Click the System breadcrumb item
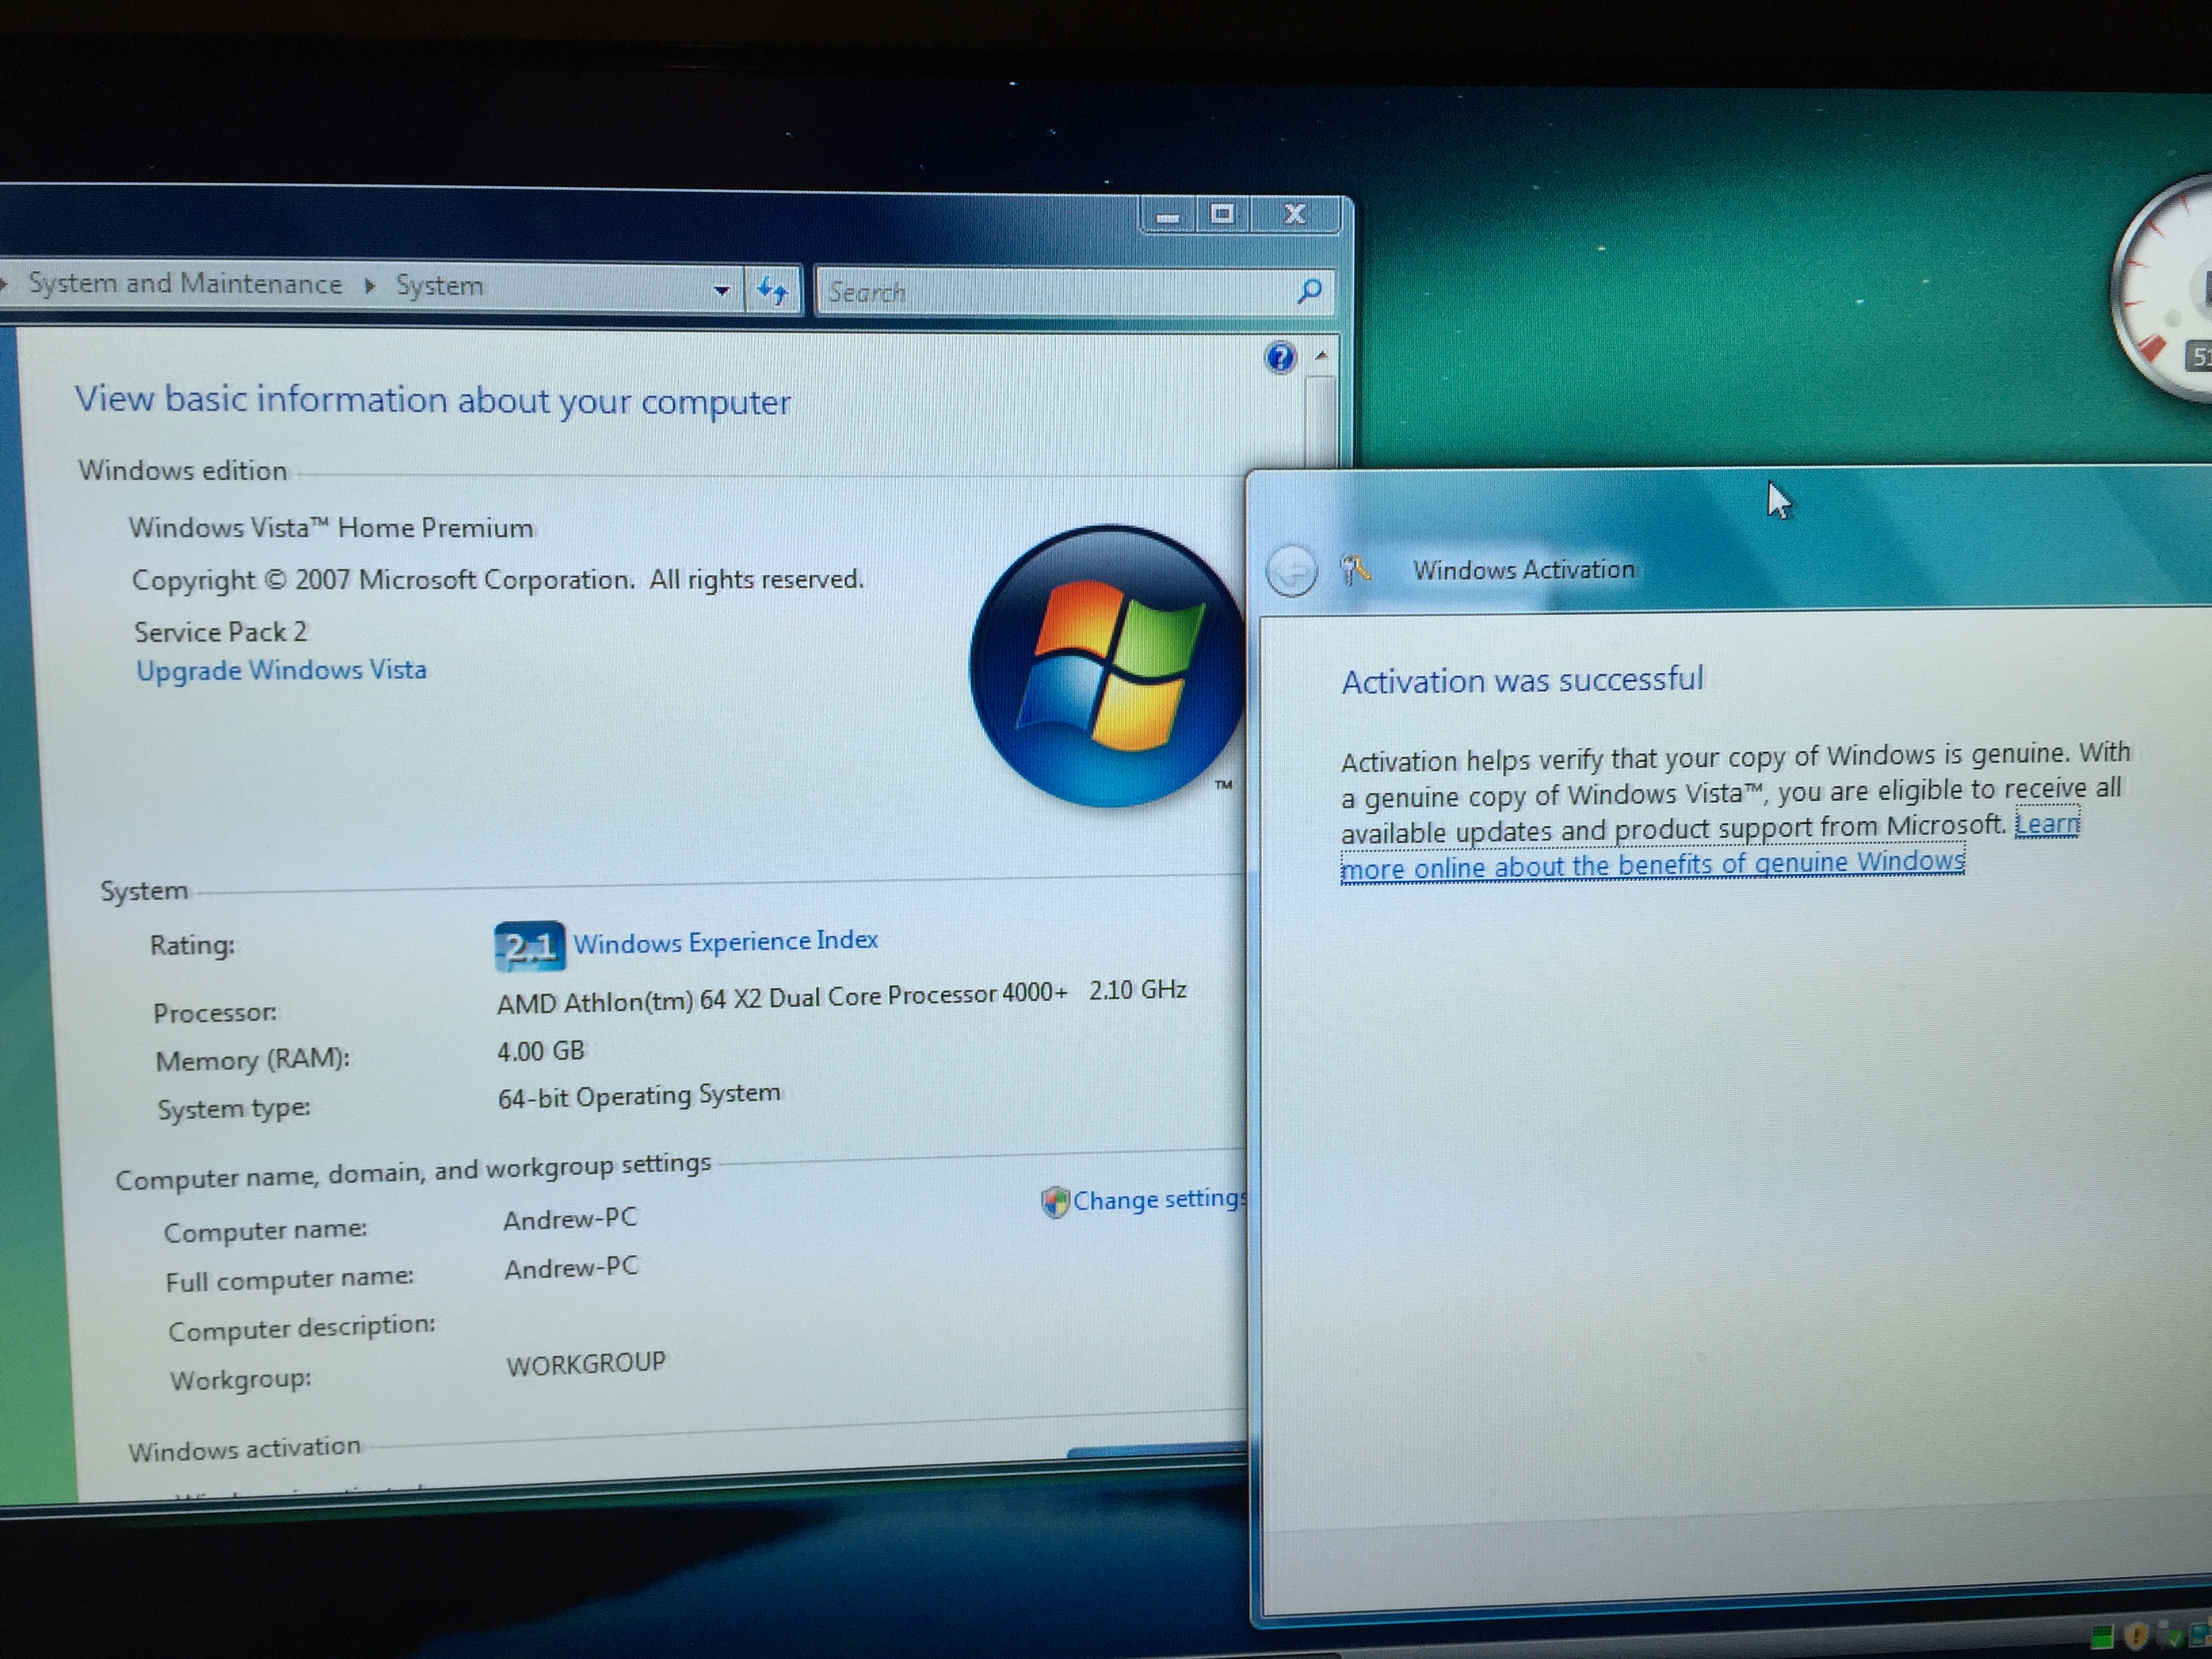2212x1659 pixels. [439, 286]
